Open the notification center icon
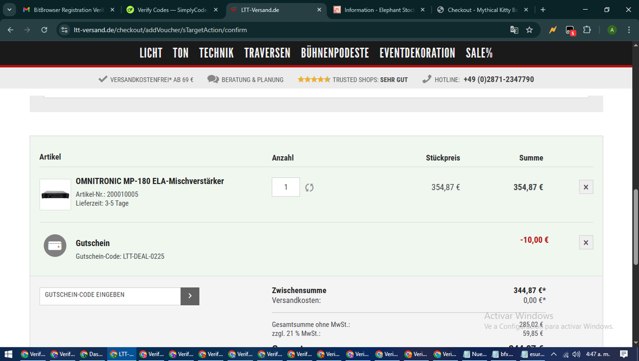This screenshot has width=639, height=361. click(624, 354)
